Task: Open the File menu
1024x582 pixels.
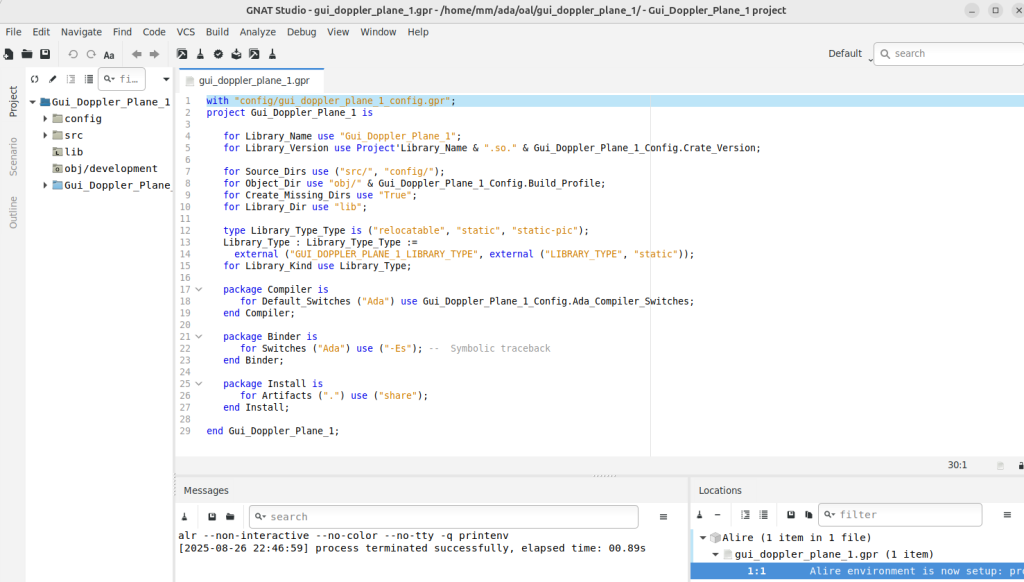Action: point(13,31)
